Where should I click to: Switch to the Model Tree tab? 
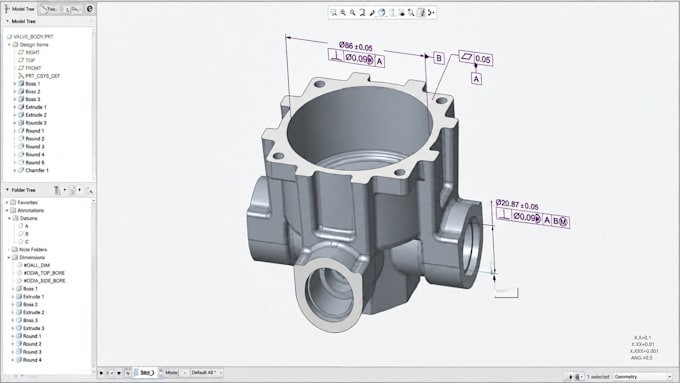coord(20,9)
